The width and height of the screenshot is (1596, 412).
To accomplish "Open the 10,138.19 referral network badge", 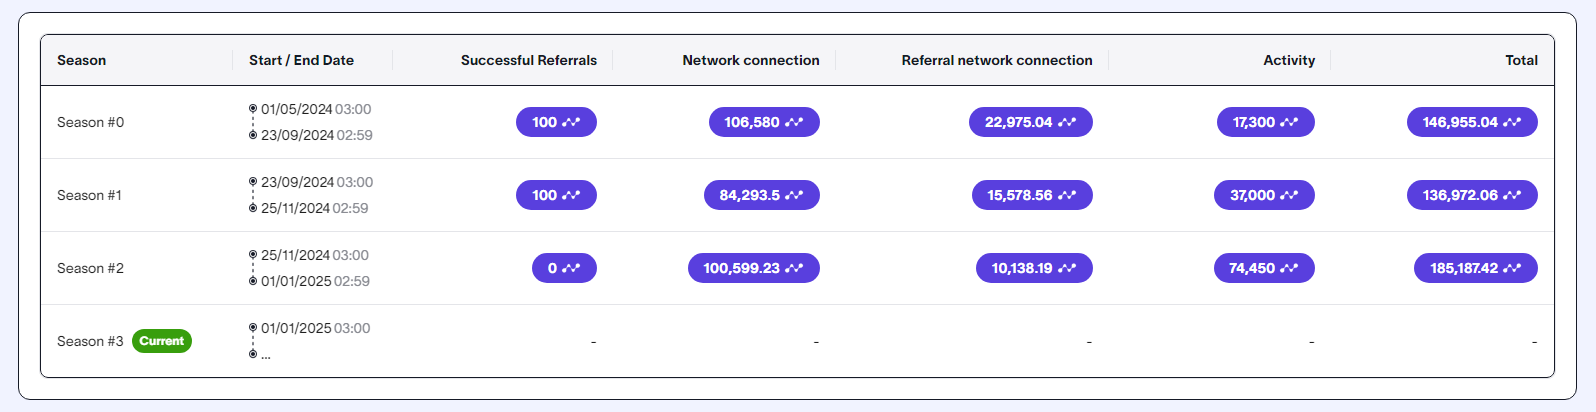I will pyautogui.click(x=1033, y=268).
